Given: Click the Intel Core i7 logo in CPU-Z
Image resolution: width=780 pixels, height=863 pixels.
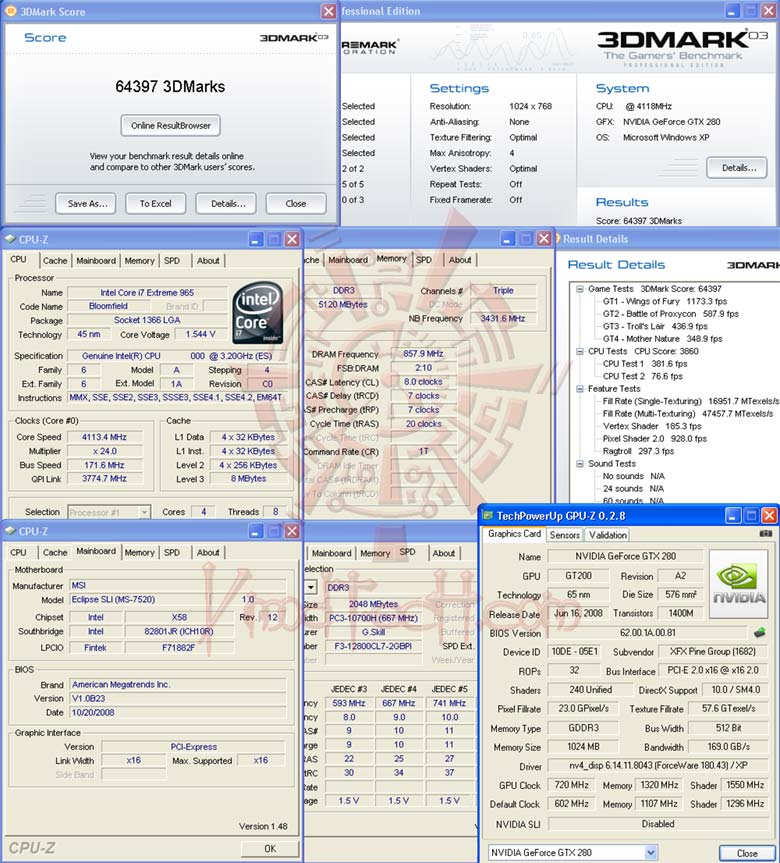Looking at the screenshot, I should pyautogui.click(x=258, y=313).
